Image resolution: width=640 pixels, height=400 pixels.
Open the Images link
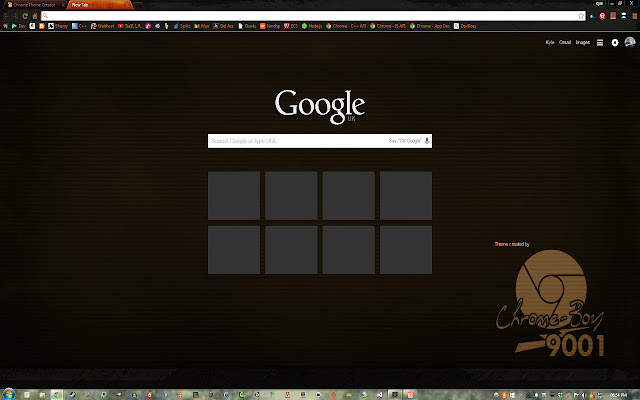point(582,42)
